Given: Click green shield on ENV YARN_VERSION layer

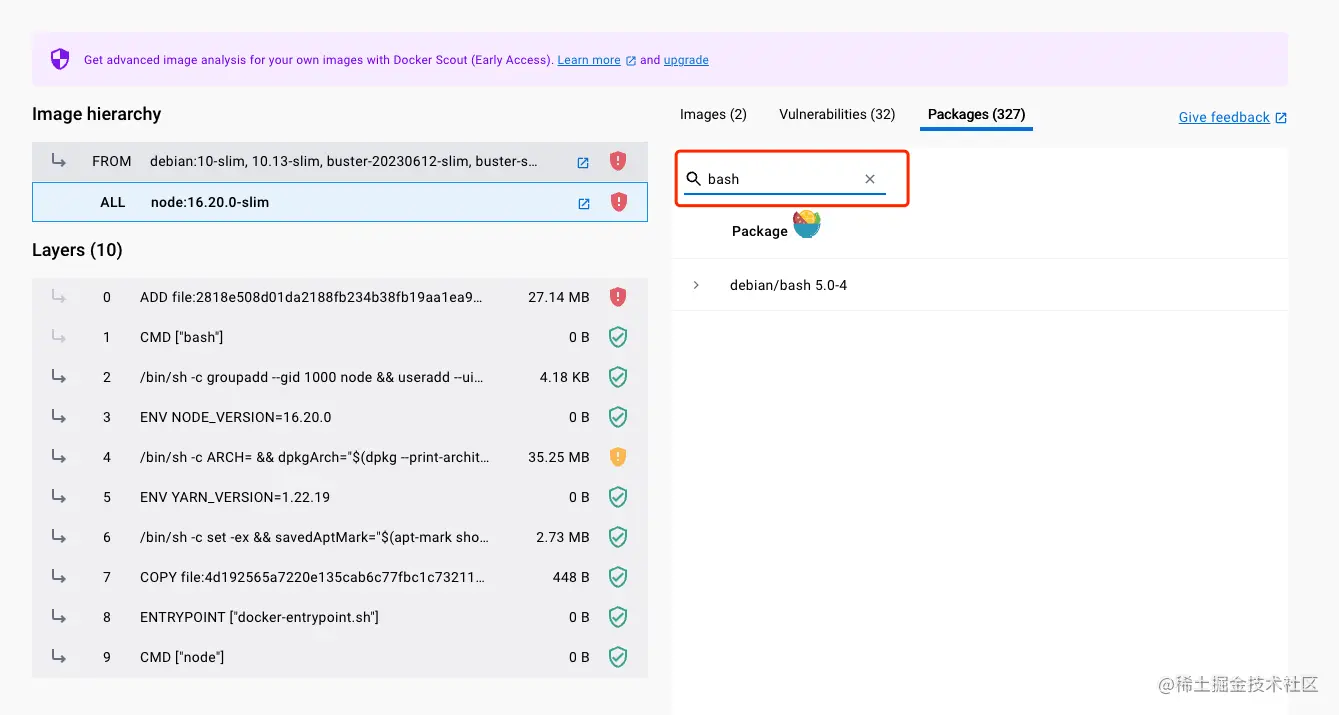Looking at the screenshot, I should [x=618, y=497].
